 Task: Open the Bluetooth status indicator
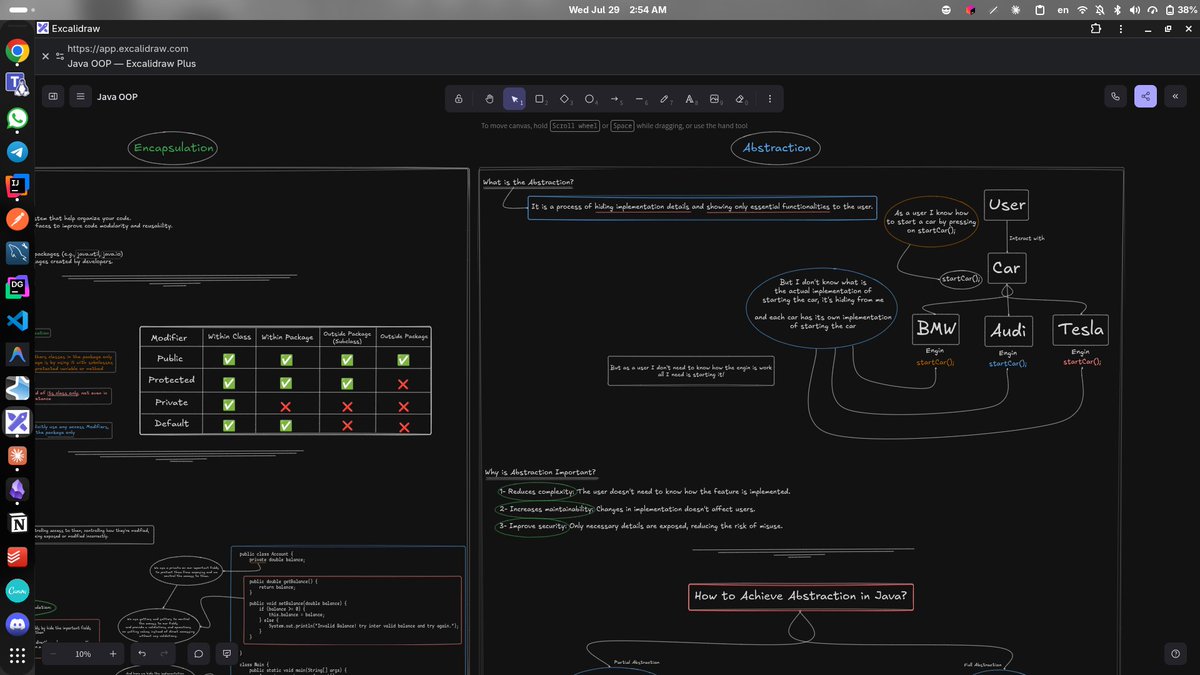(1116, 10)
